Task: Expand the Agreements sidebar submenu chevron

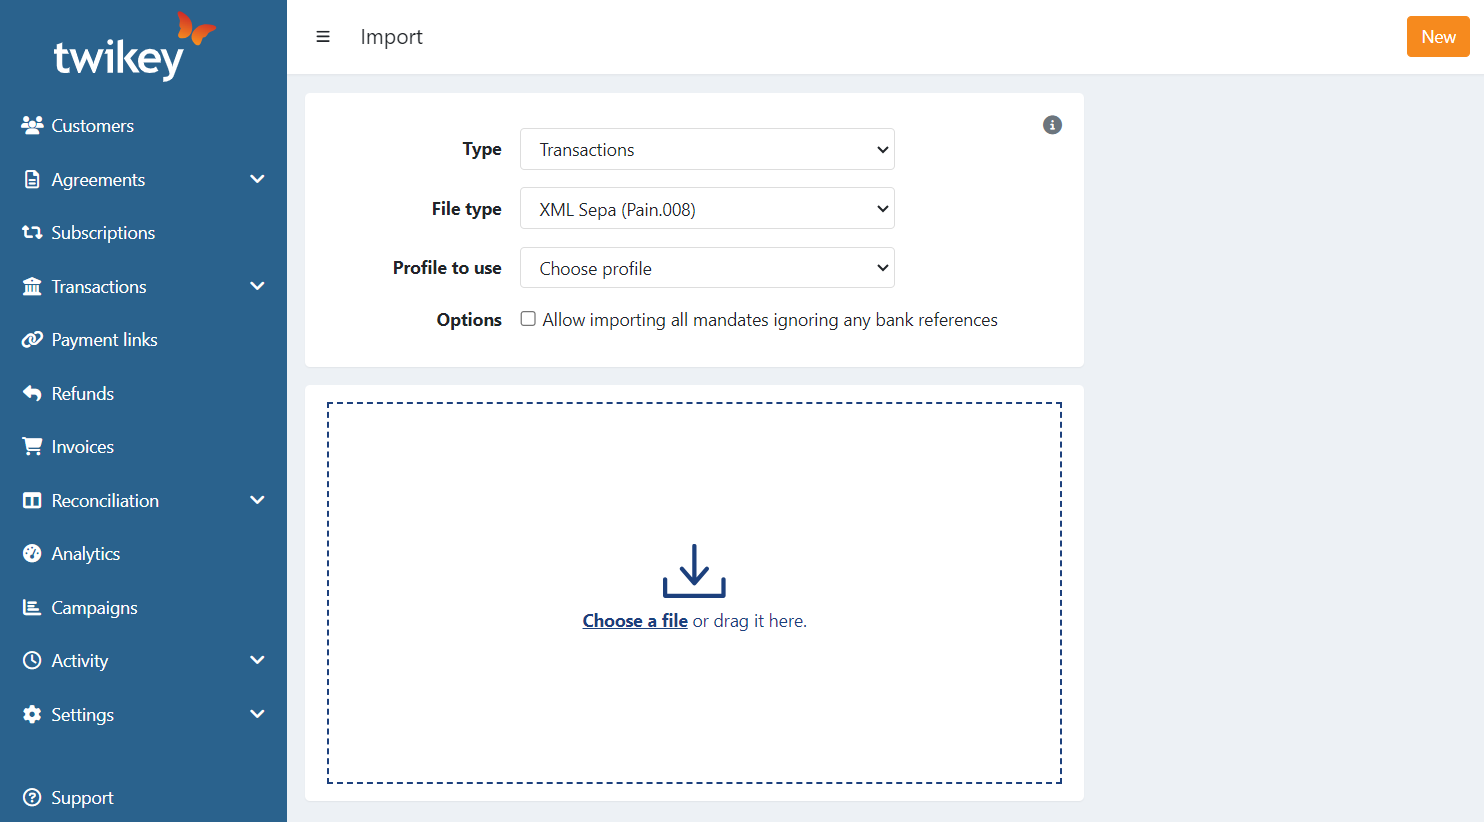Action: pyautogui.click(x=257, y=179)
